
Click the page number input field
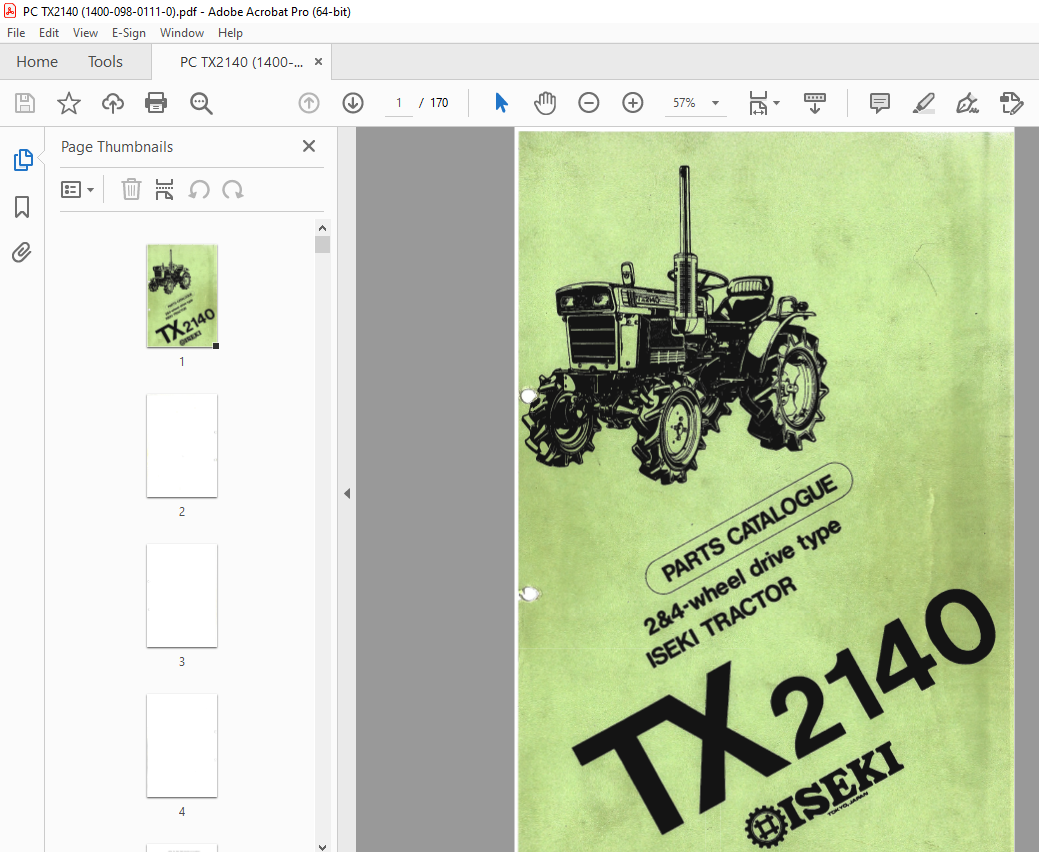[399, 103]
